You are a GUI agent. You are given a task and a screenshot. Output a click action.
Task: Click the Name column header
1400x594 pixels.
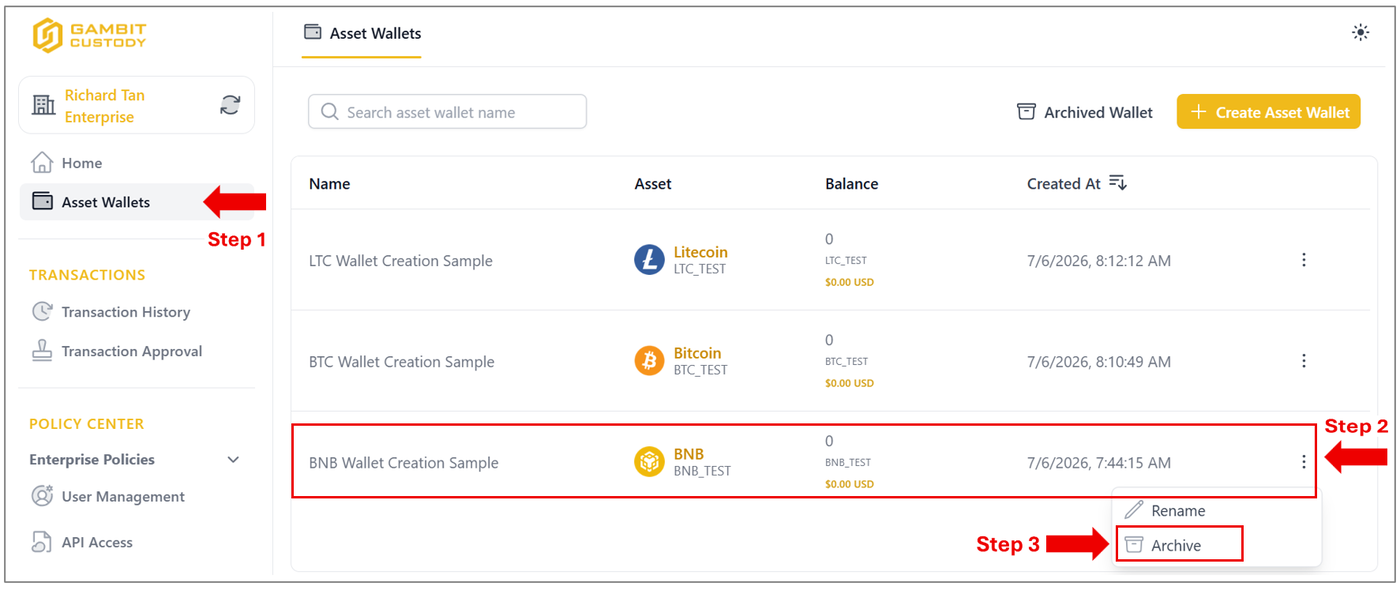[329, 184]
